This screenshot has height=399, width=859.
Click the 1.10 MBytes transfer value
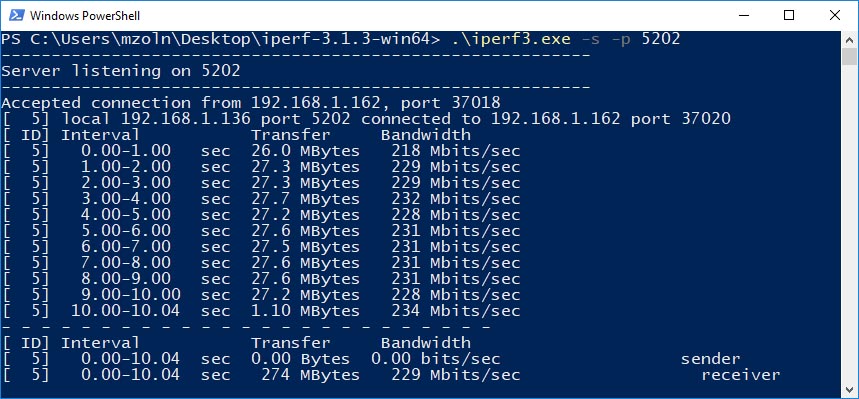[x=305, y=311]
